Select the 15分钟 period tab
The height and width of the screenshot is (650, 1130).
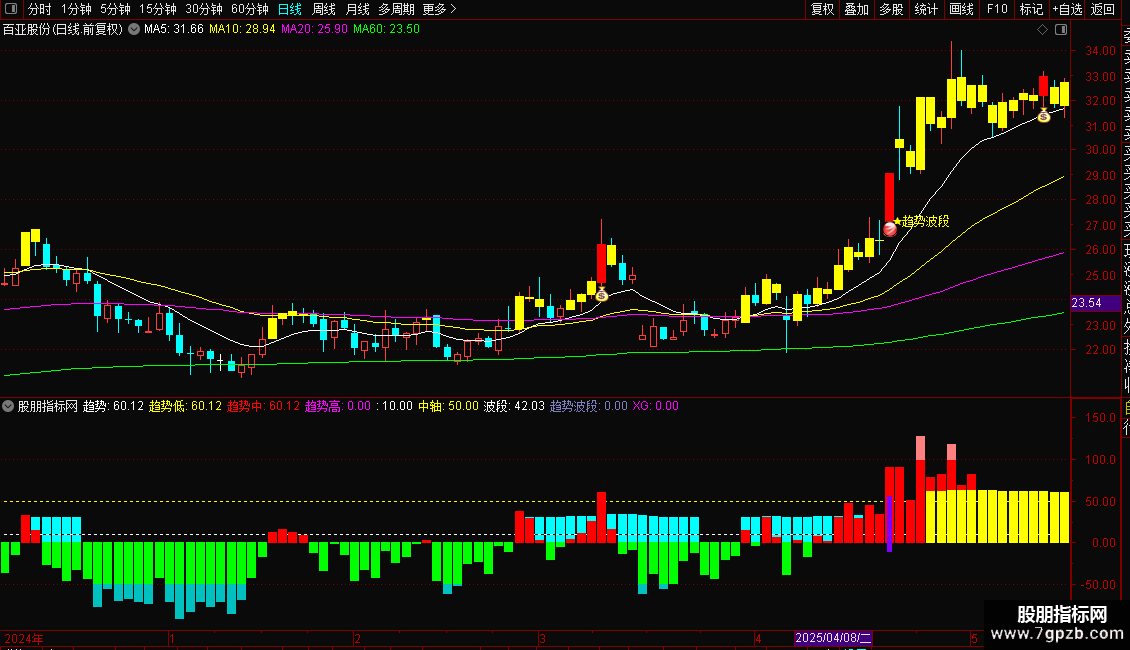(x=158, y=9)
